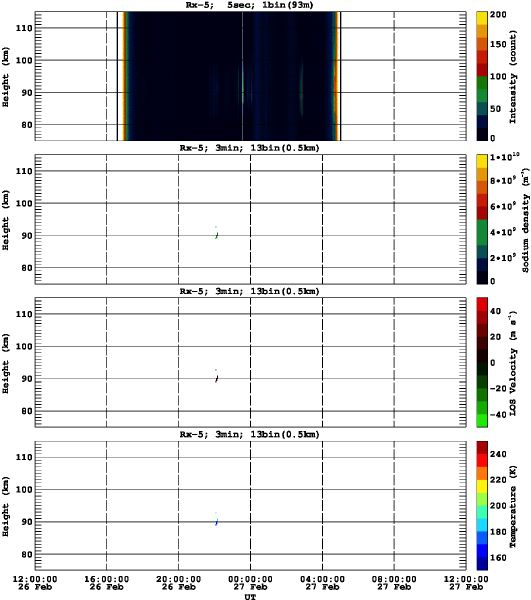Click the faint green streak near 03:00 in intensity plot

click(x=301, y=90)
